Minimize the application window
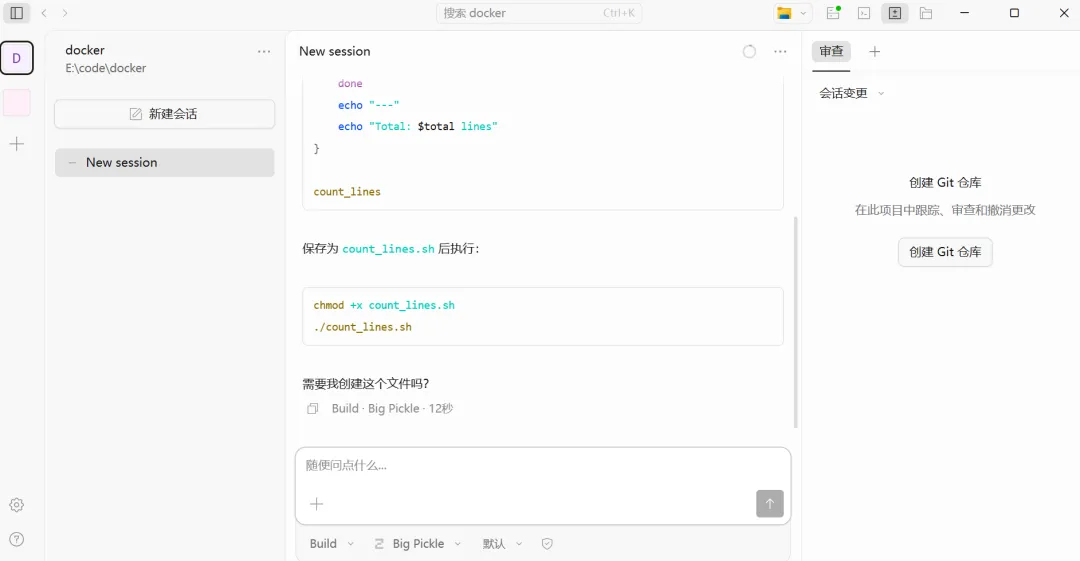The image size is (1080, 561). pos(964,13)
